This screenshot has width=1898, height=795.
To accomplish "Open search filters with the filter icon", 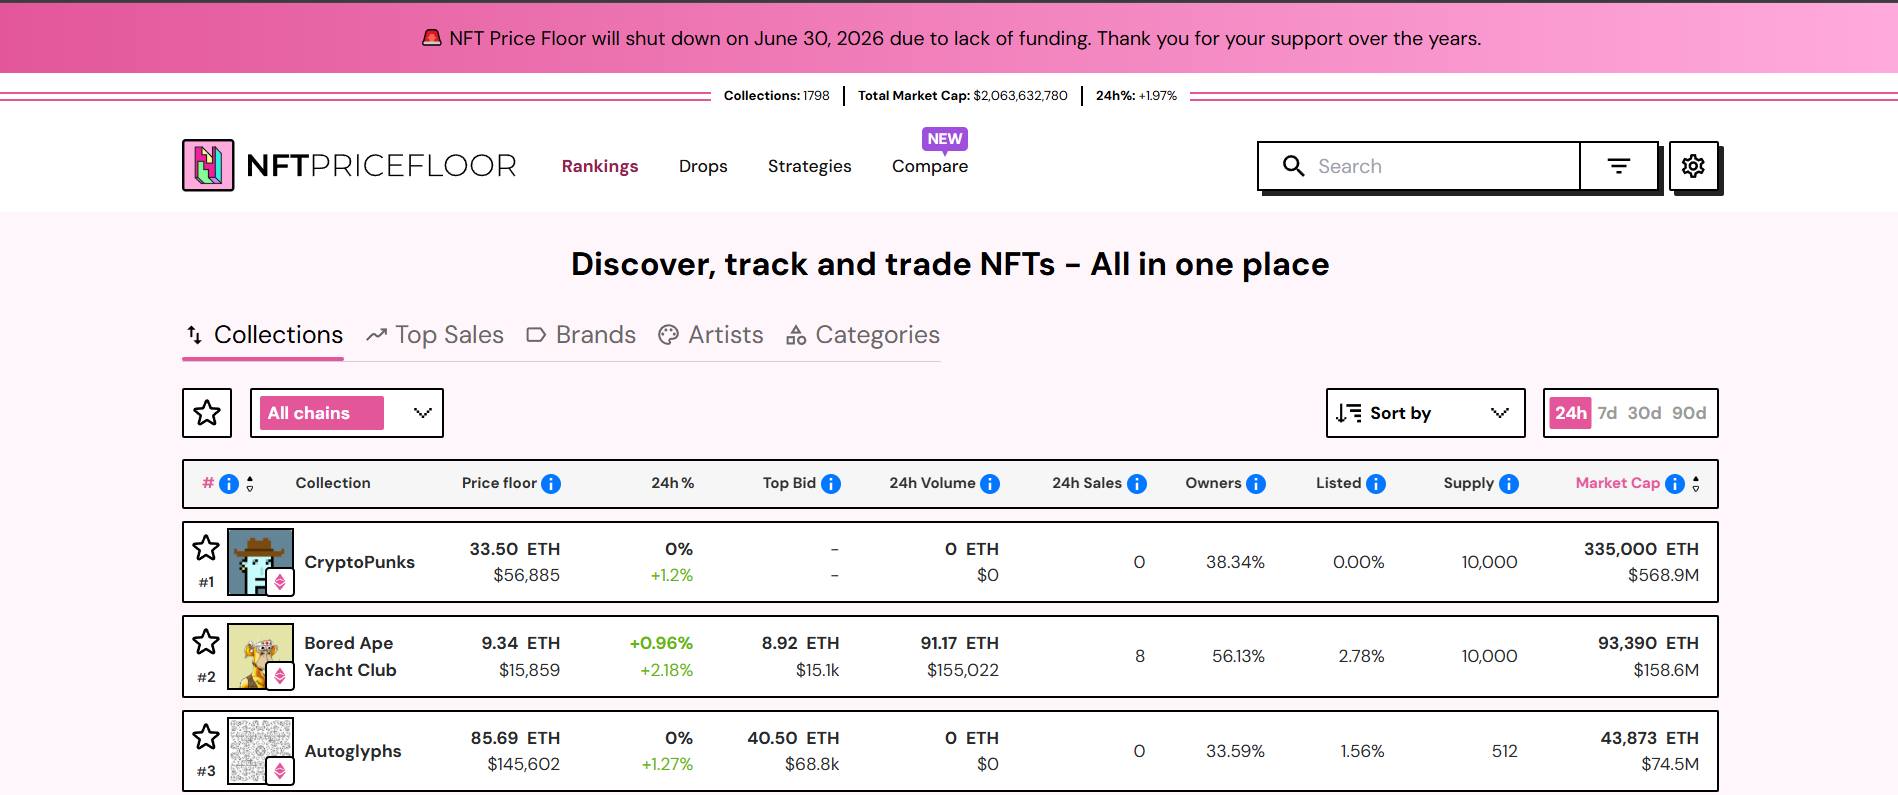I will click(1619, 166).
